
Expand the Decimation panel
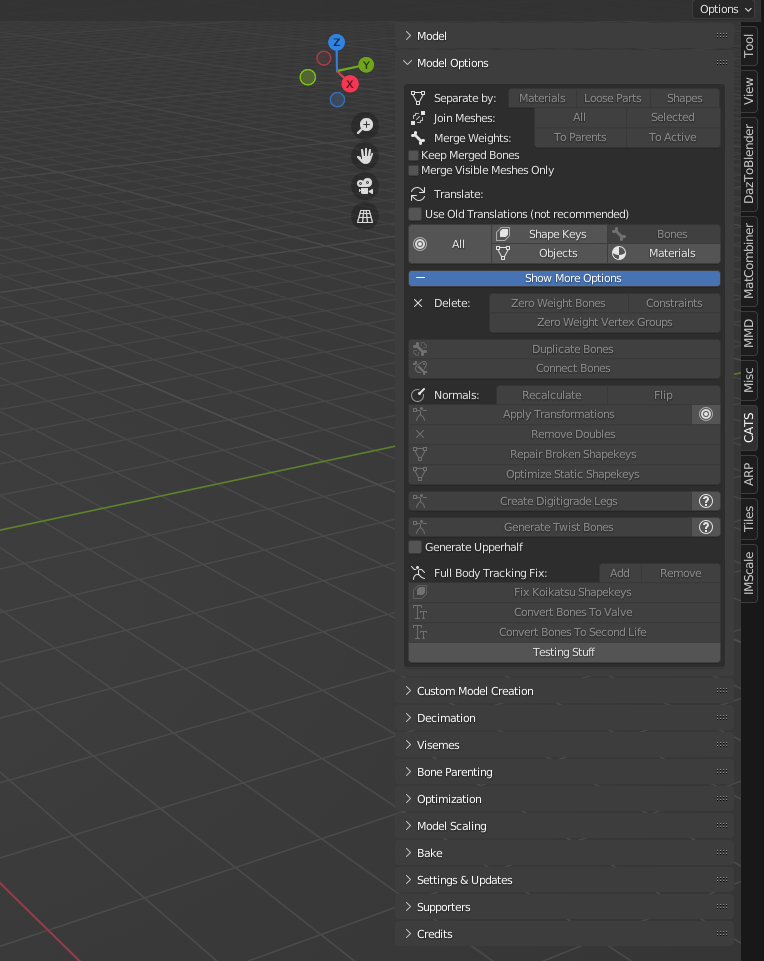pyautogui.click(x=446, y=718)
